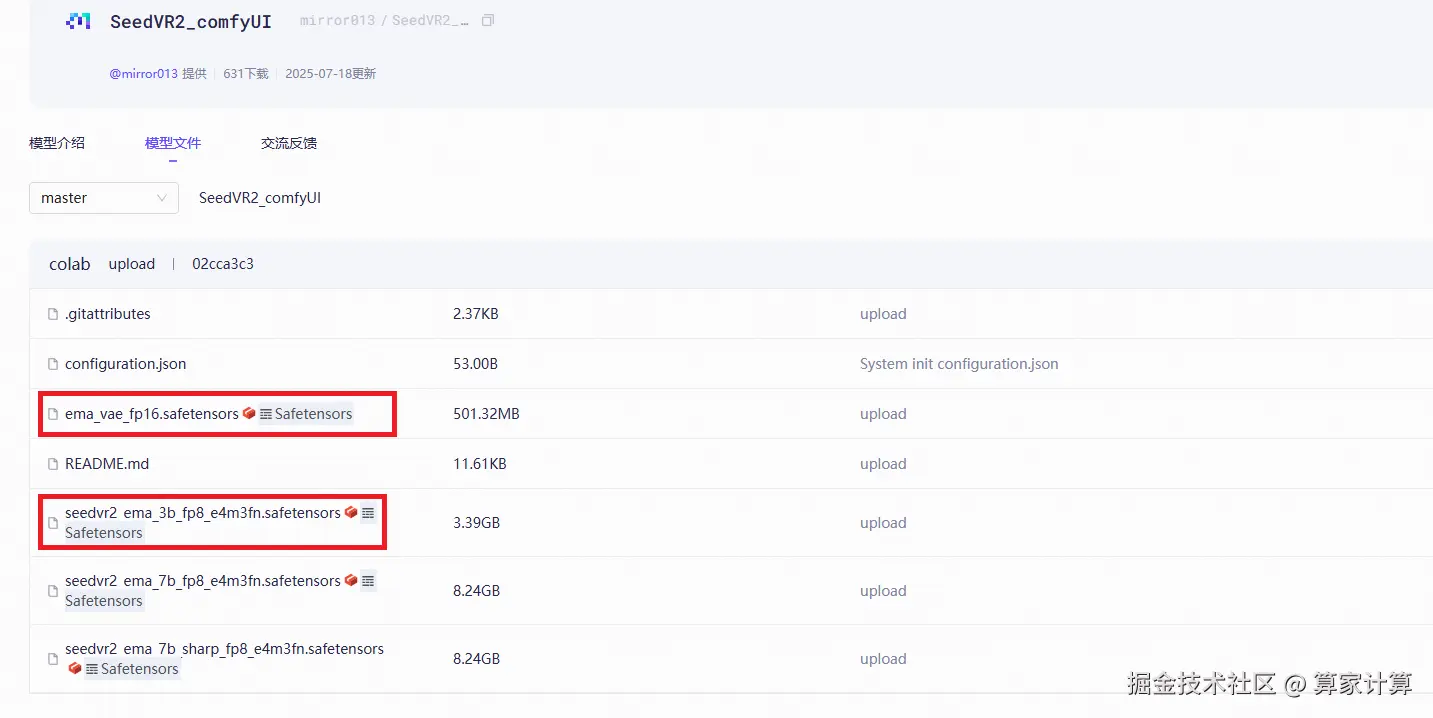1433x718 pixels.
Task: Click System init configuration.json commit message
Action: coord(959,364)
